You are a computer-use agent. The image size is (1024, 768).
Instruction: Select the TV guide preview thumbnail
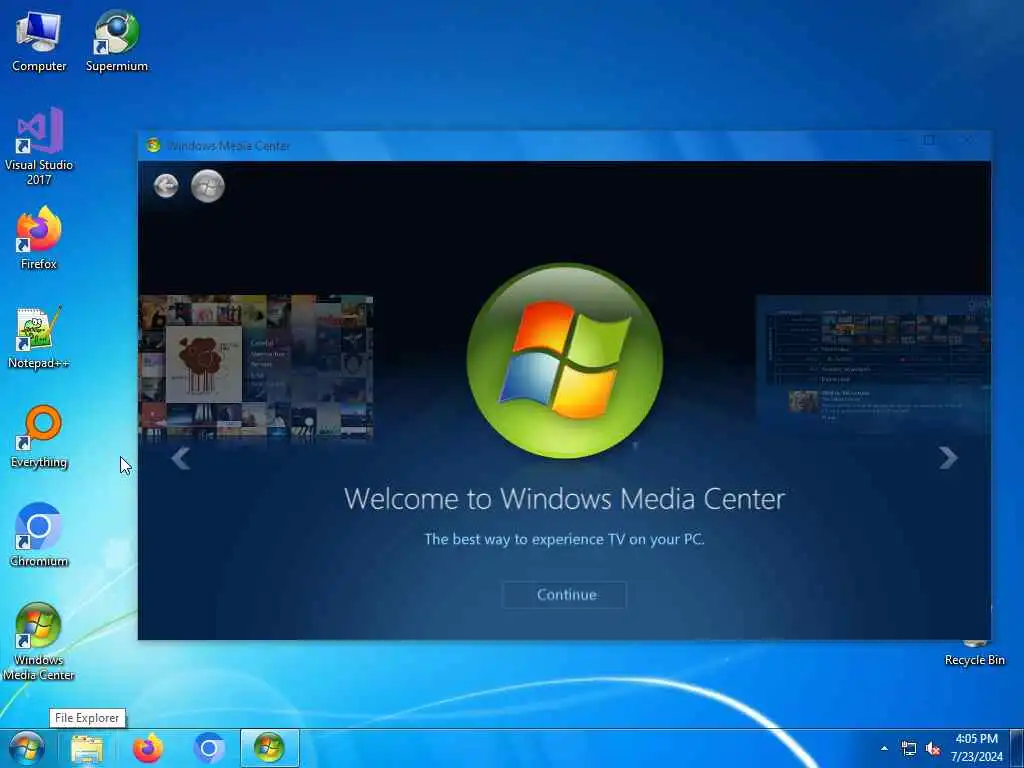(873, 364)
